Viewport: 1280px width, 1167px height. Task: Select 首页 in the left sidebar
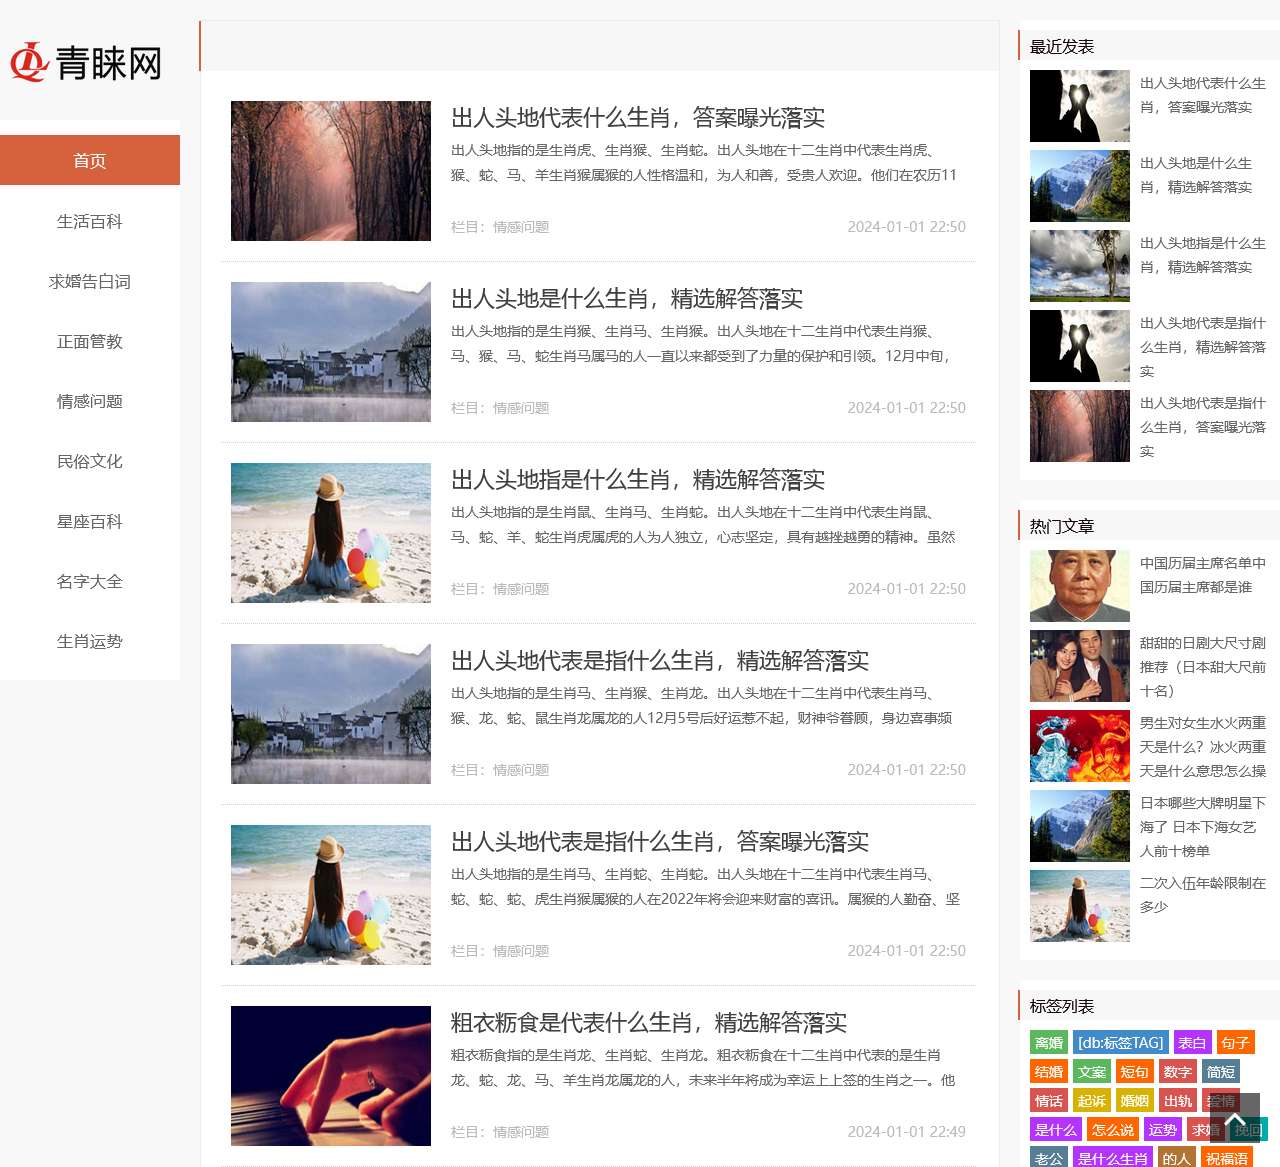click(90, 160)
